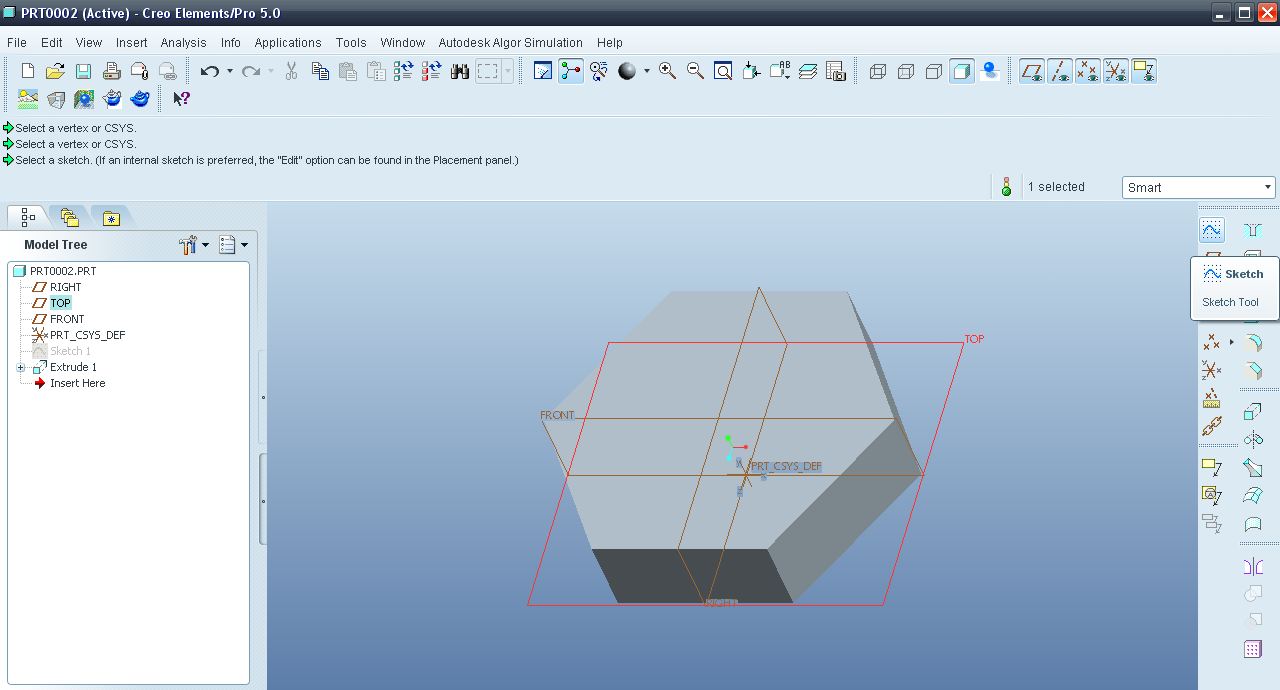Toggle datum points display
Screen dimensions: 1280x690
tap(1088, 71)
